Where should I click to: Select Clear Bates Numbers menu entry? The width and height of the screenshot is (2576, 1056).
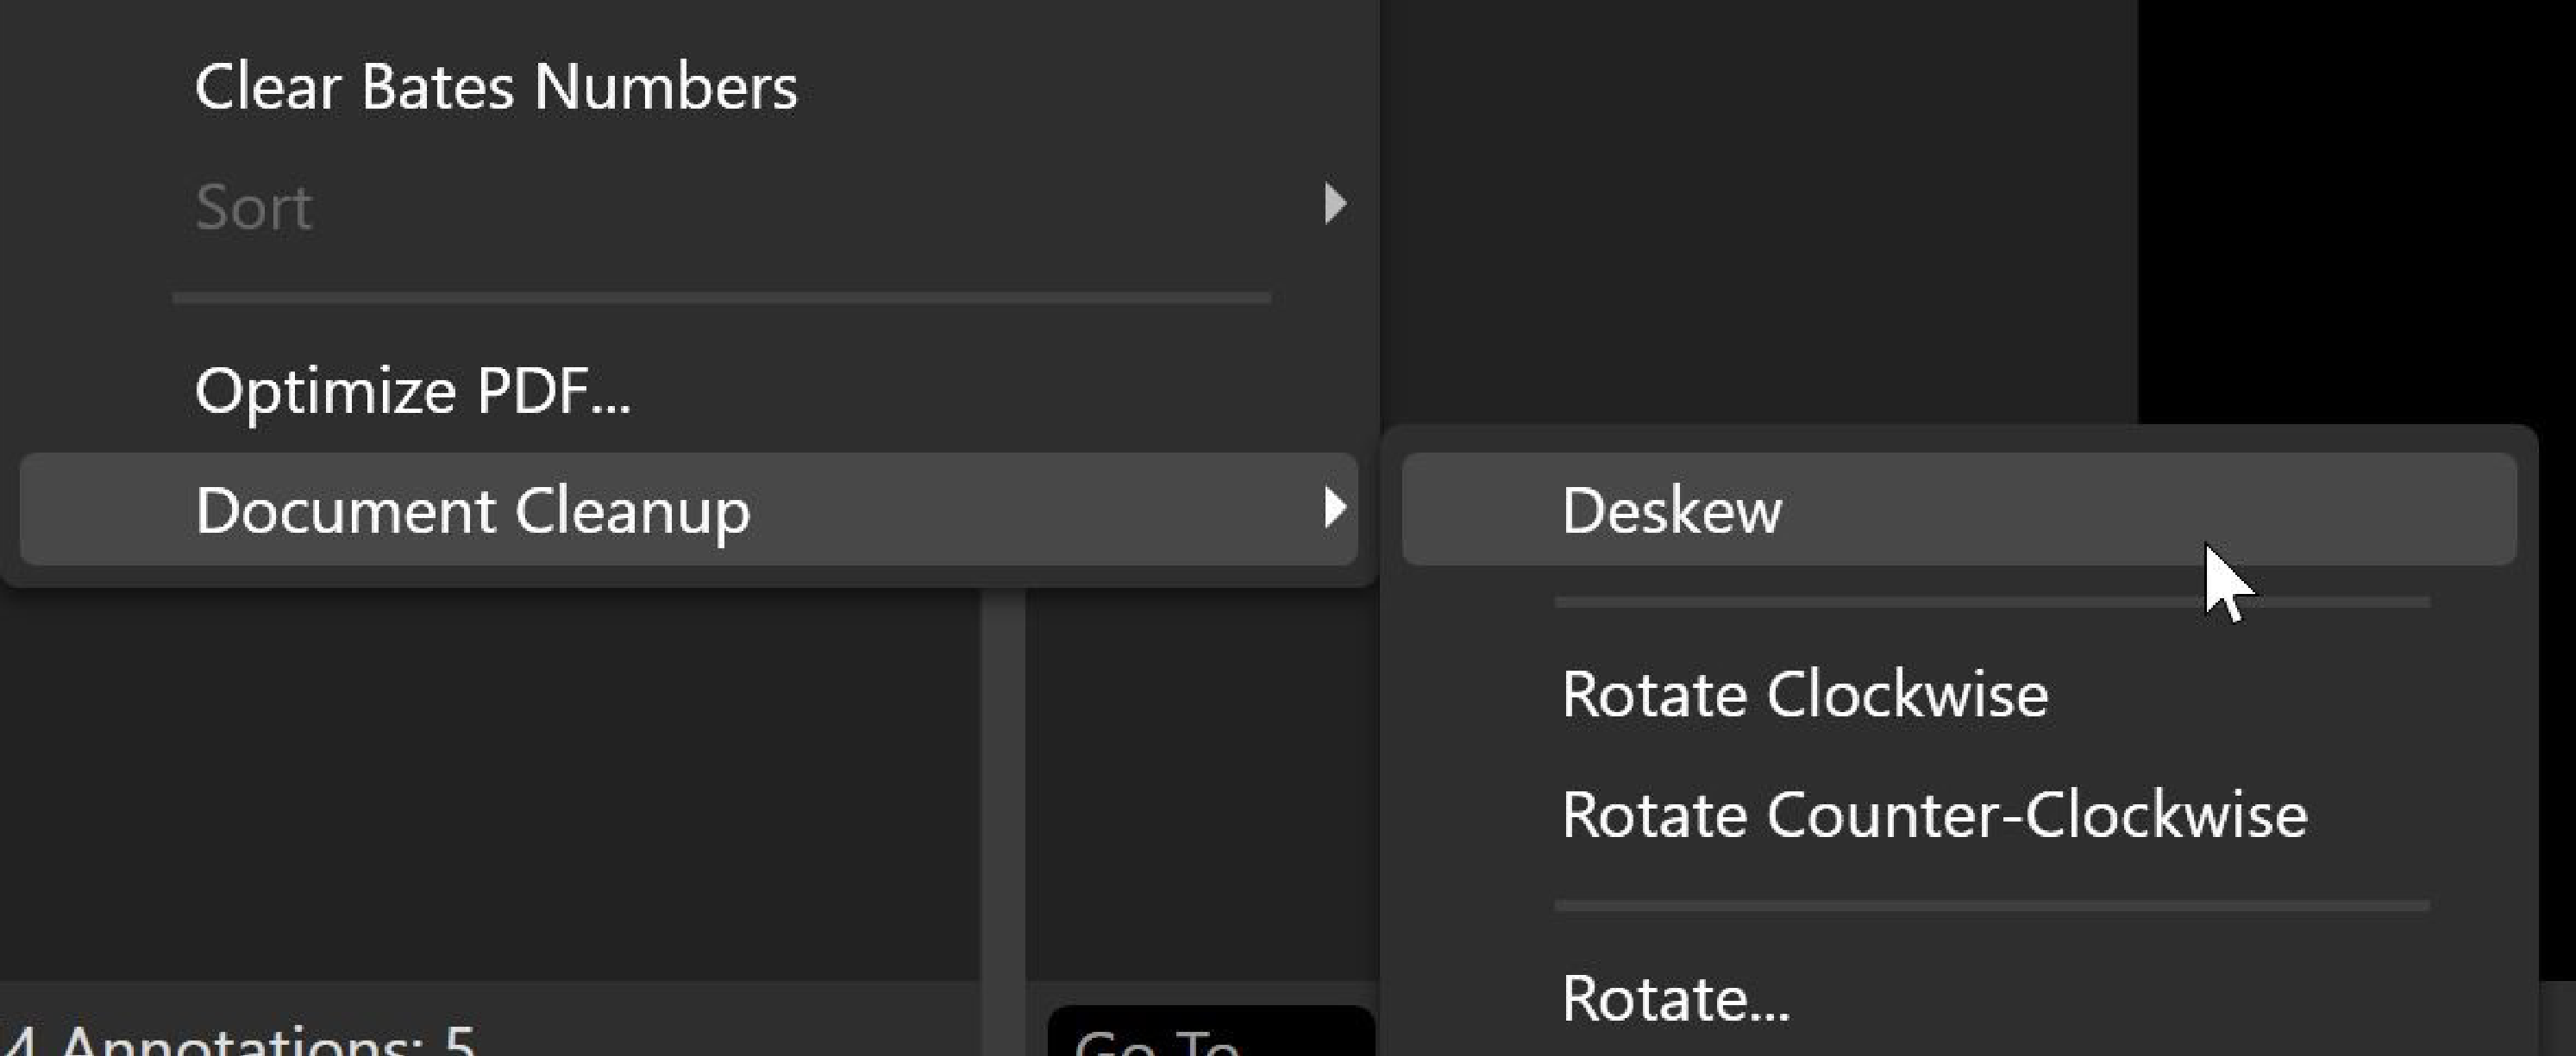(496, 87)
